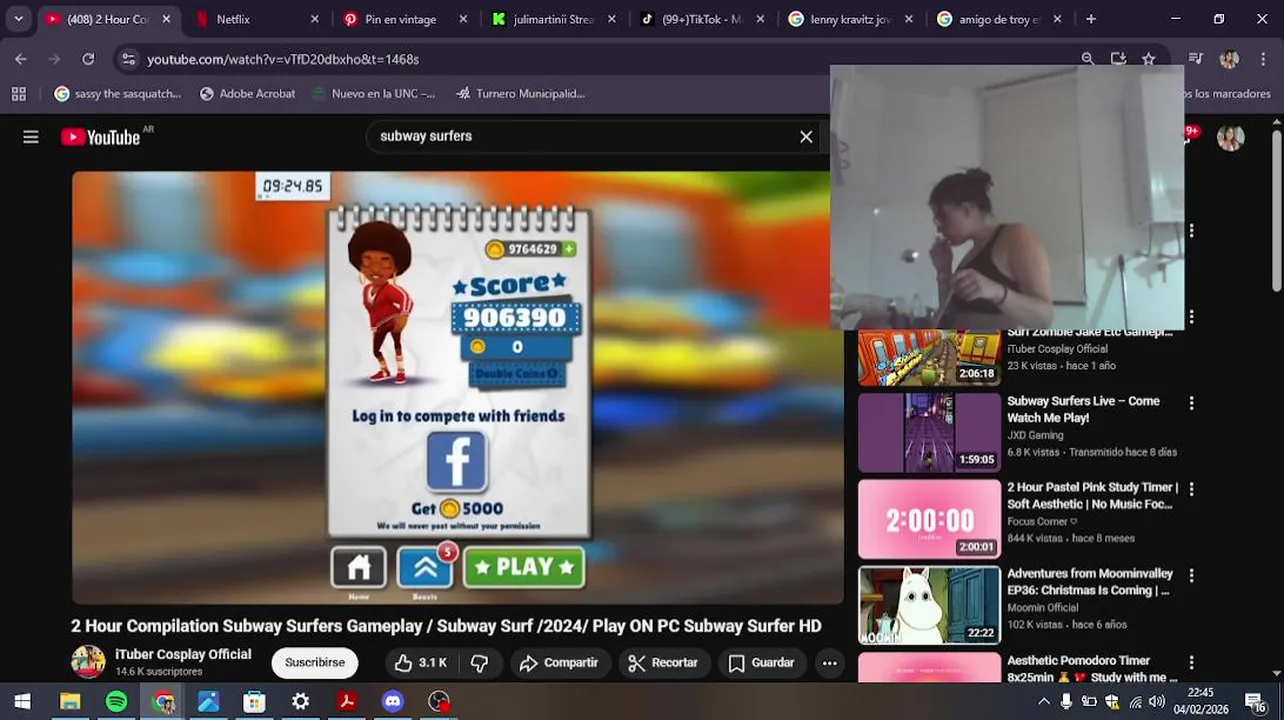
Task: Open more actions ellipsis next to Guardar
Action: point(829,663)
